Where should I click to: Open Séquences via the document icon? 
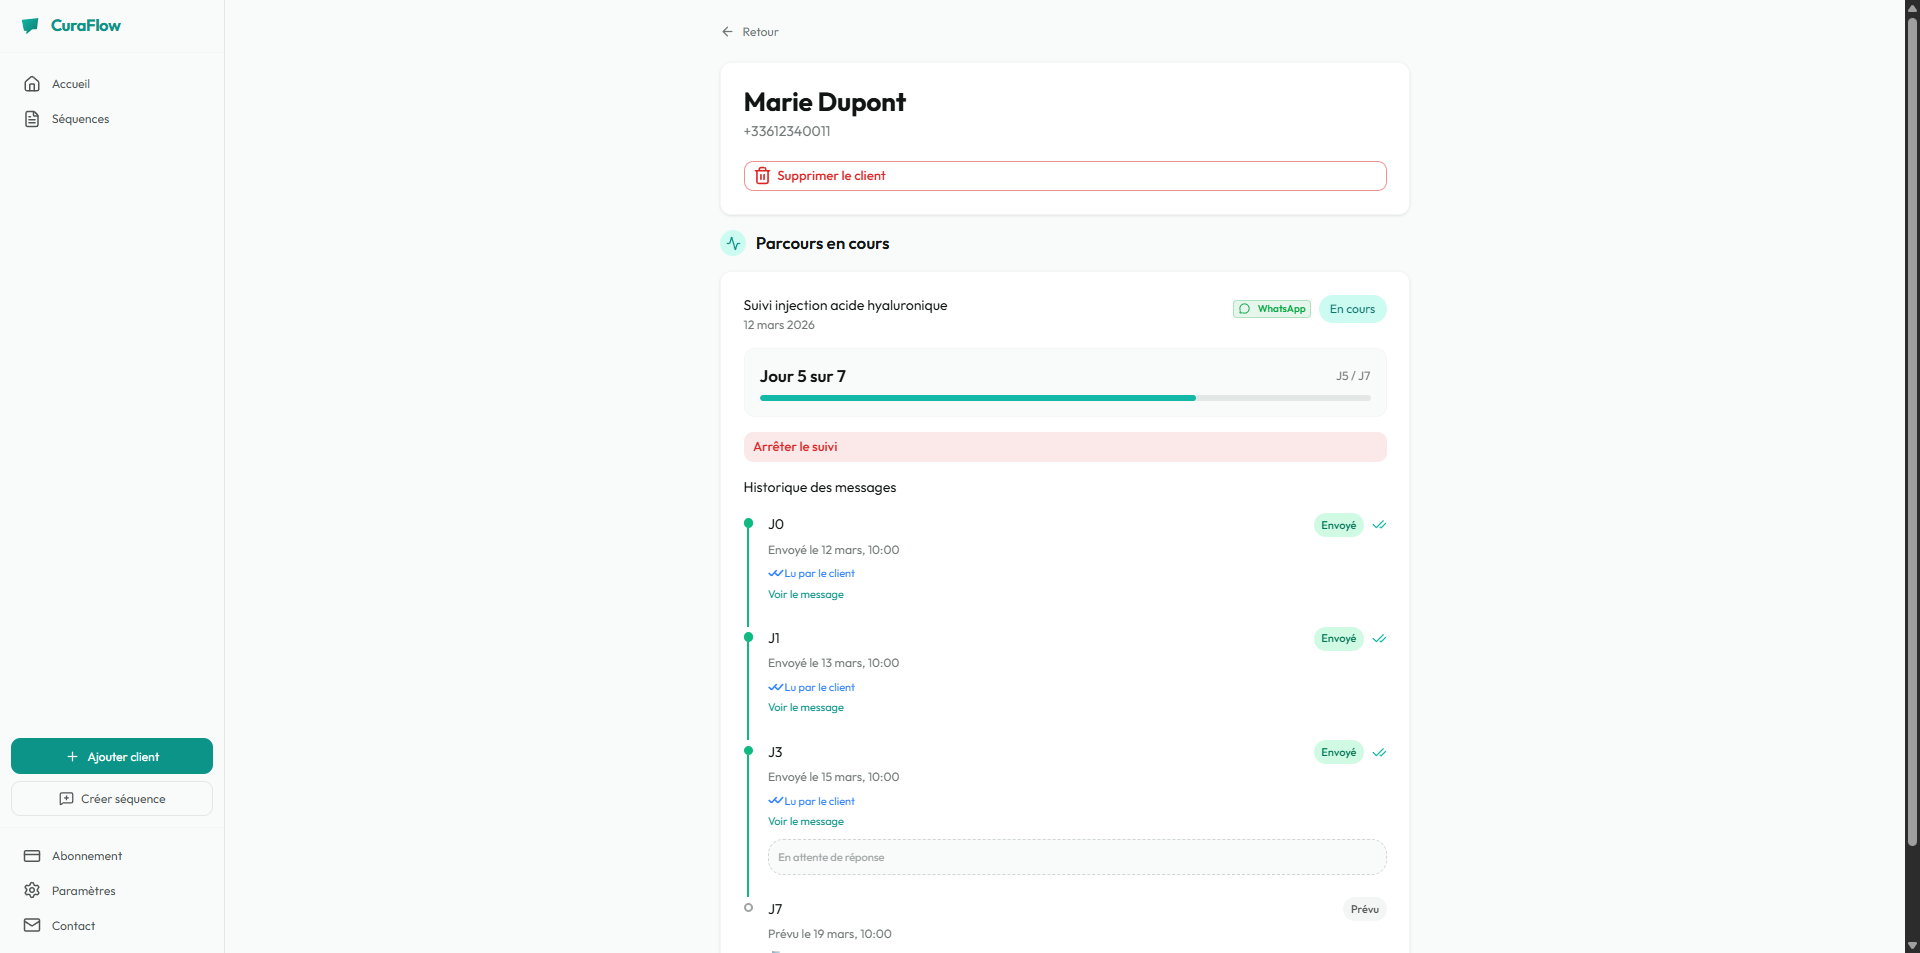pyautogui.click(x=31, y=118)
